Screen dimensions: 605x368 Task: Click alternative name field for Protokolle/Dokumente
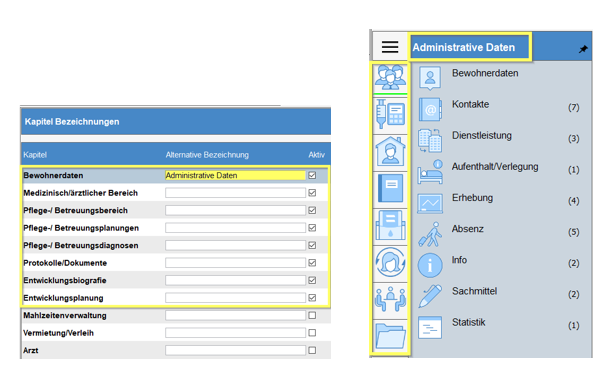(x=235, y=263)
